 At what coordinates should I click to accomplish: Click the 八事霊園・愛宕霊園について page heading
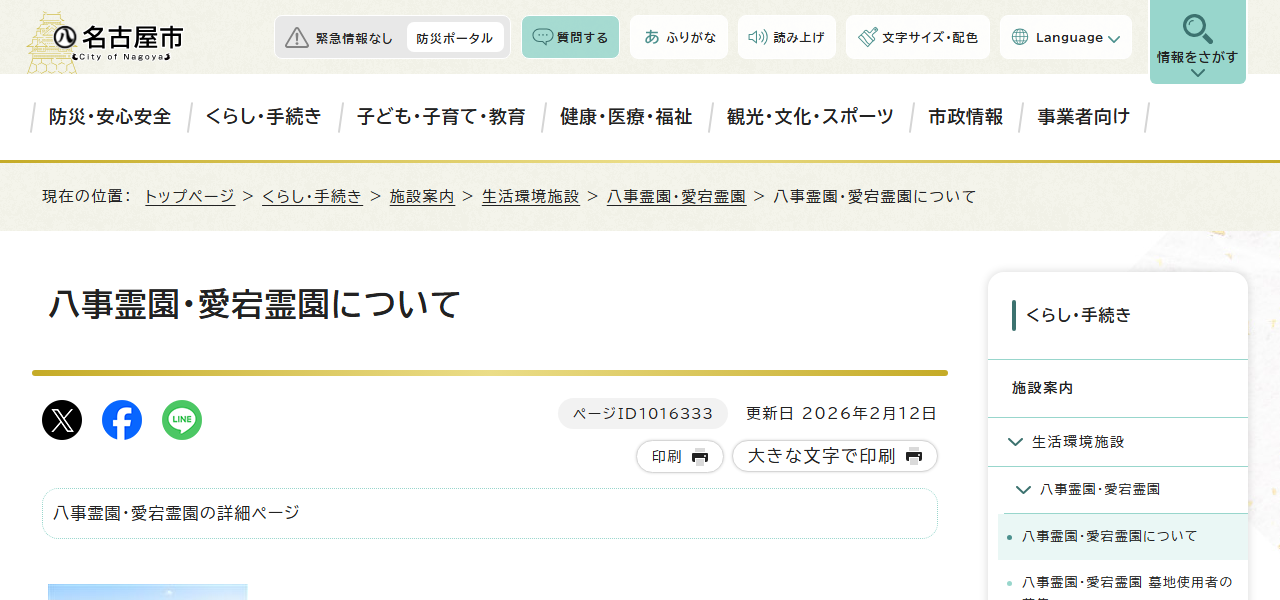255,305
